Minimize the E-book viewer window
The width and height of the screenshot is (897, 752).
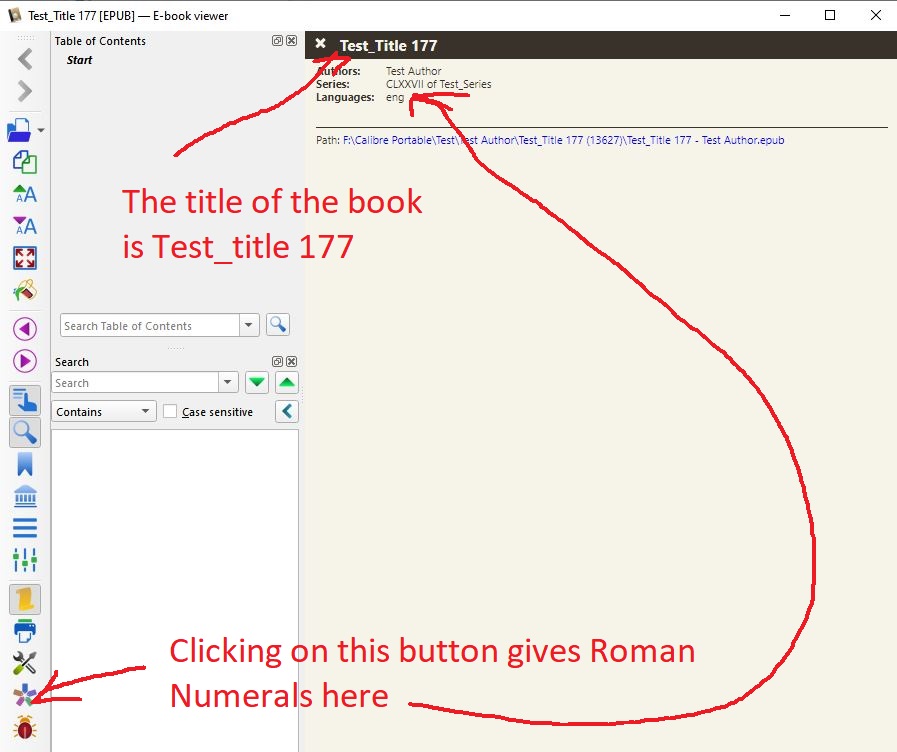click(785, 15)
